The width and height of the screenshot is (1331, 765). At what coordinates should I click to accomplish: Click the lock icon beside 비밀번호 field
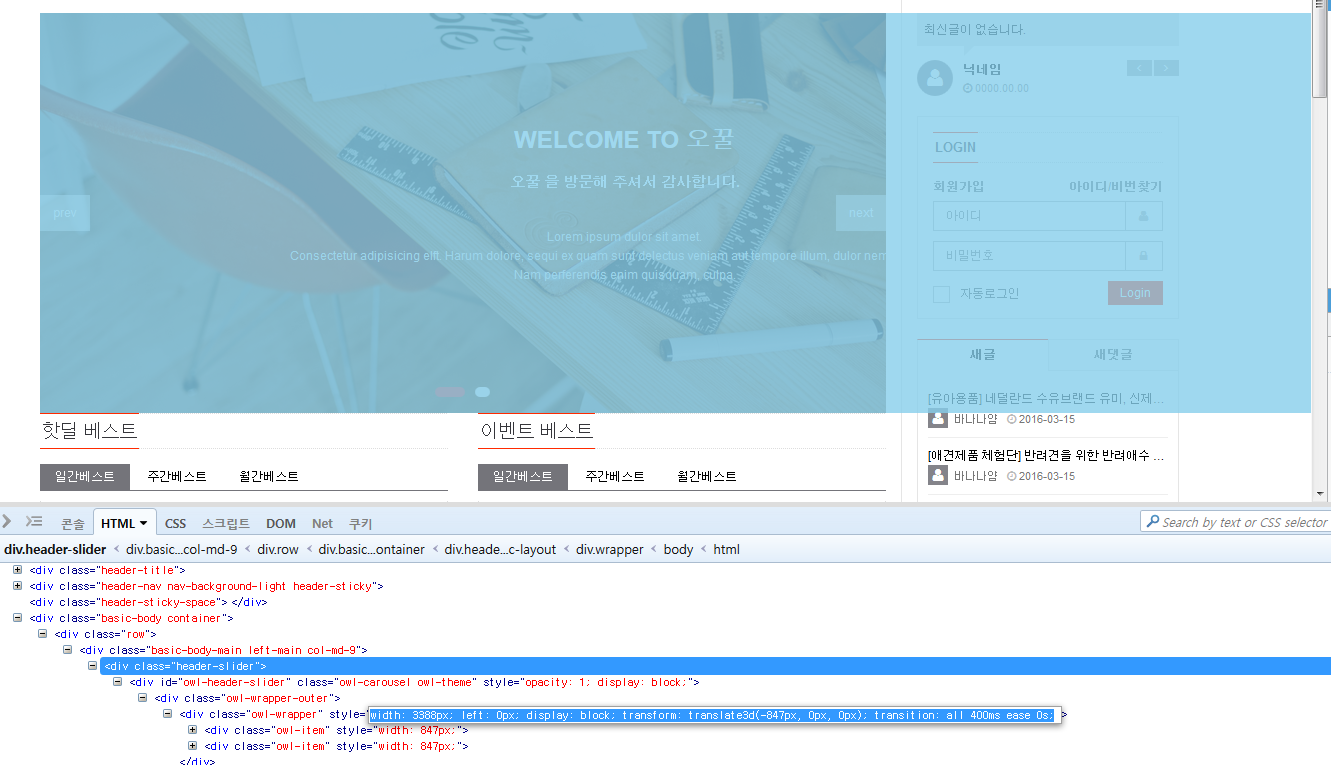click(x=1144, y=256)
